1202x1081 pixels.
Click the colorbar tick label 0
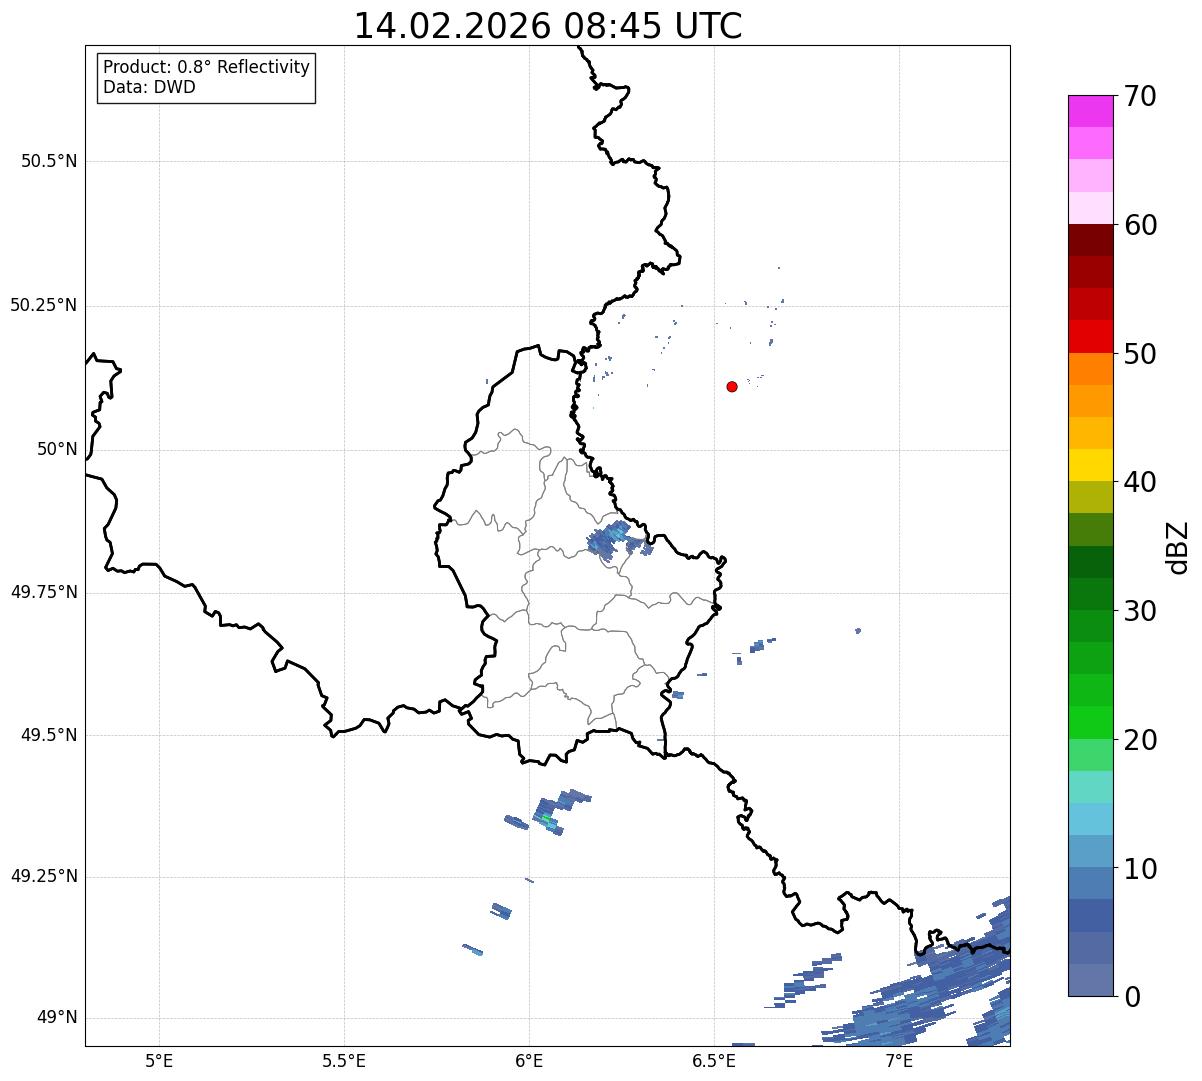[x=1131, y=997]
